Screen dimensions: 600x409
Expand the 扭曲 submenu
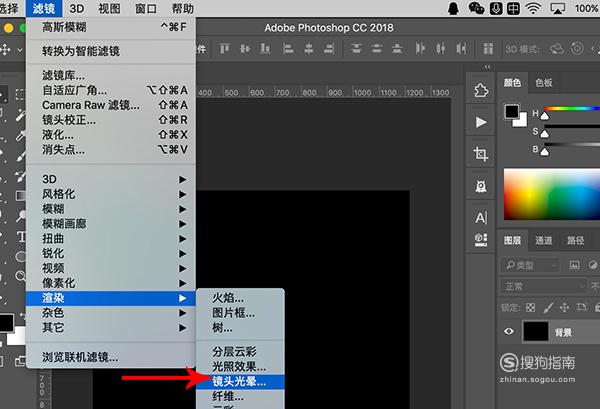(111, 239)
